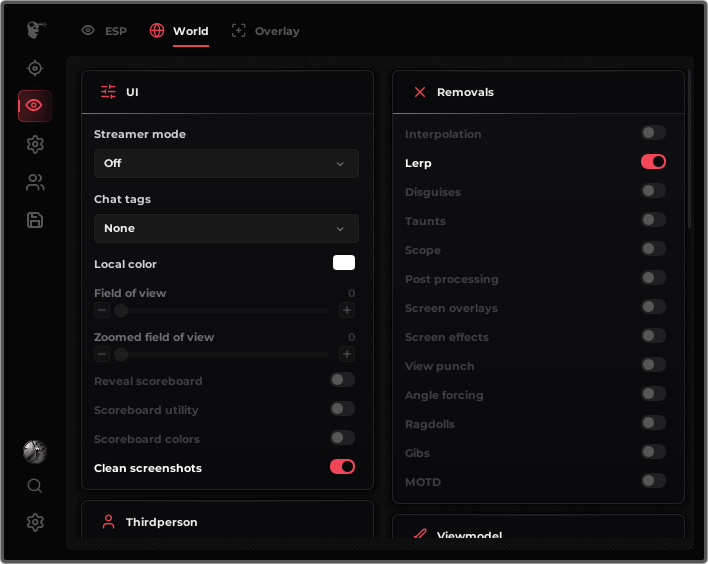708x564 pixels.
Task: Increase Zoomed field of view with plus
Action: tap(347, 354)
